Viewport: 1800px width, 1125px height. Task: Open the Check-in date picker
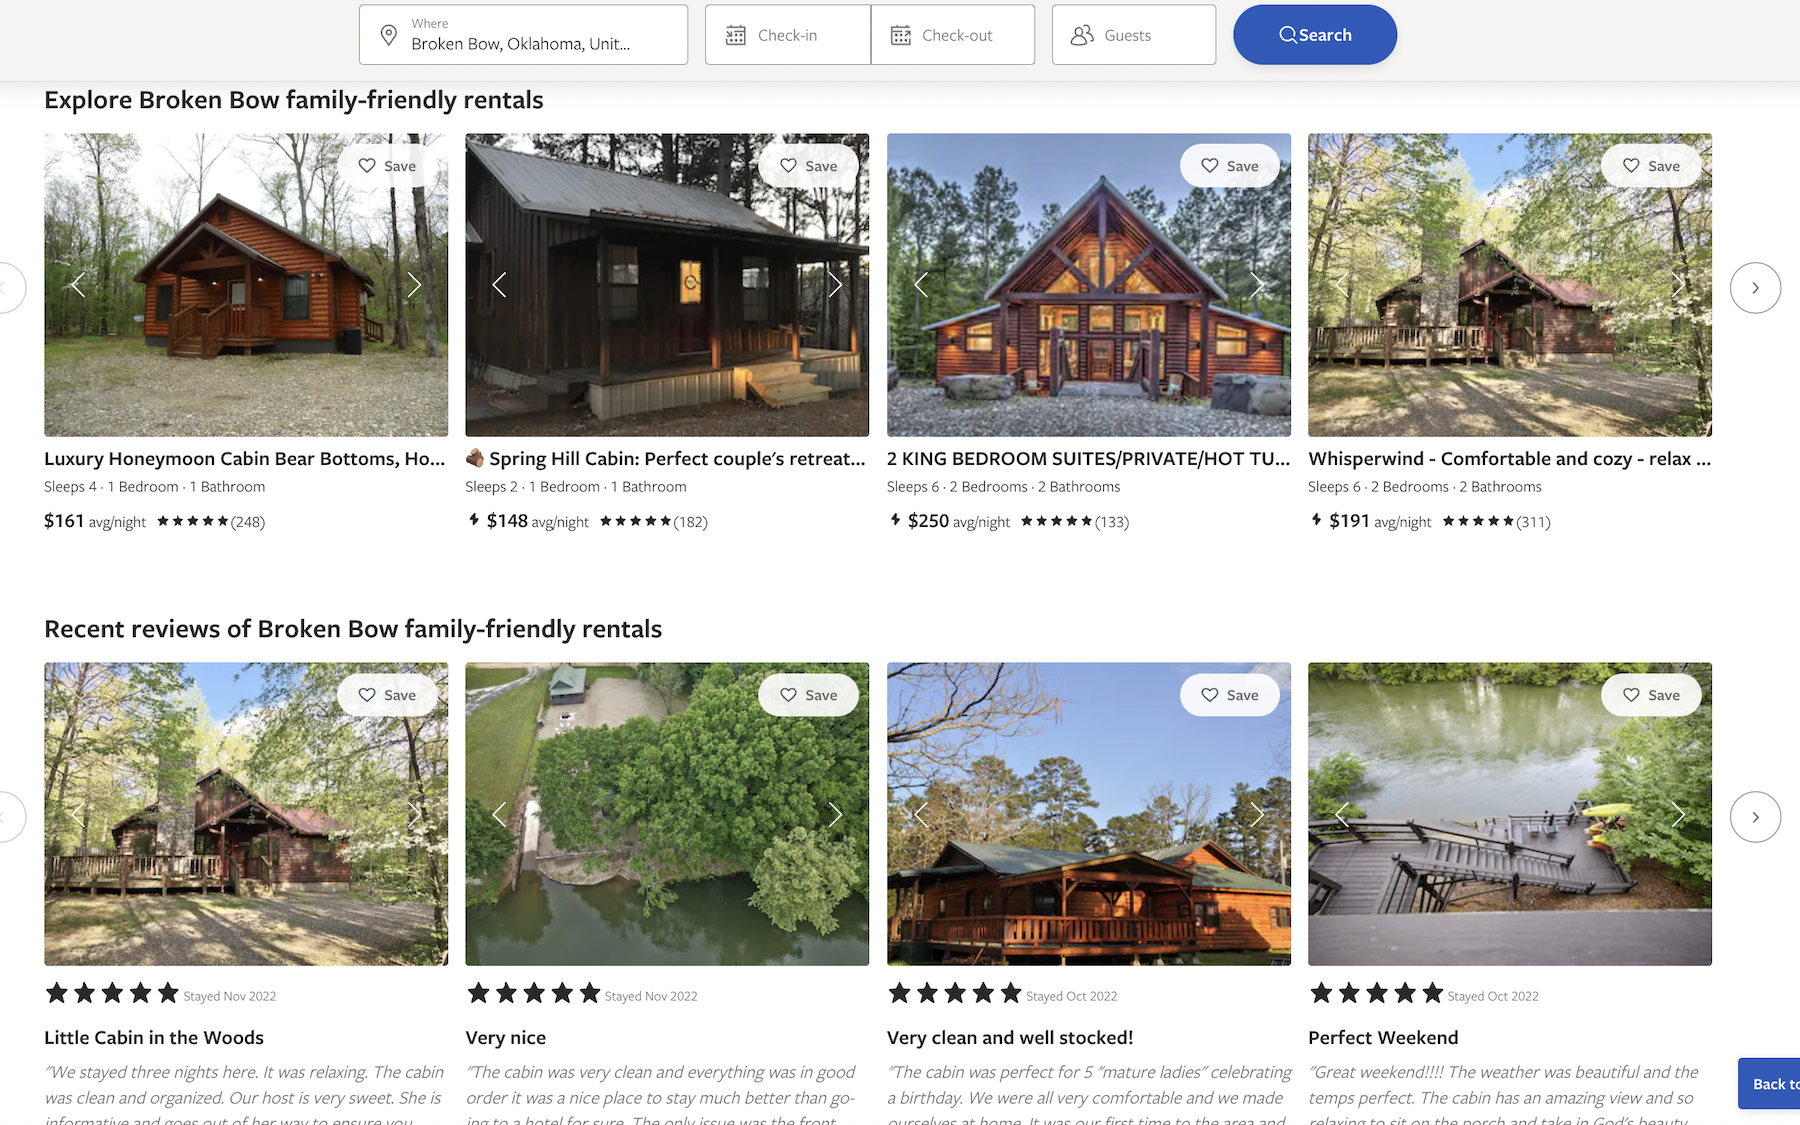(787, 35)
